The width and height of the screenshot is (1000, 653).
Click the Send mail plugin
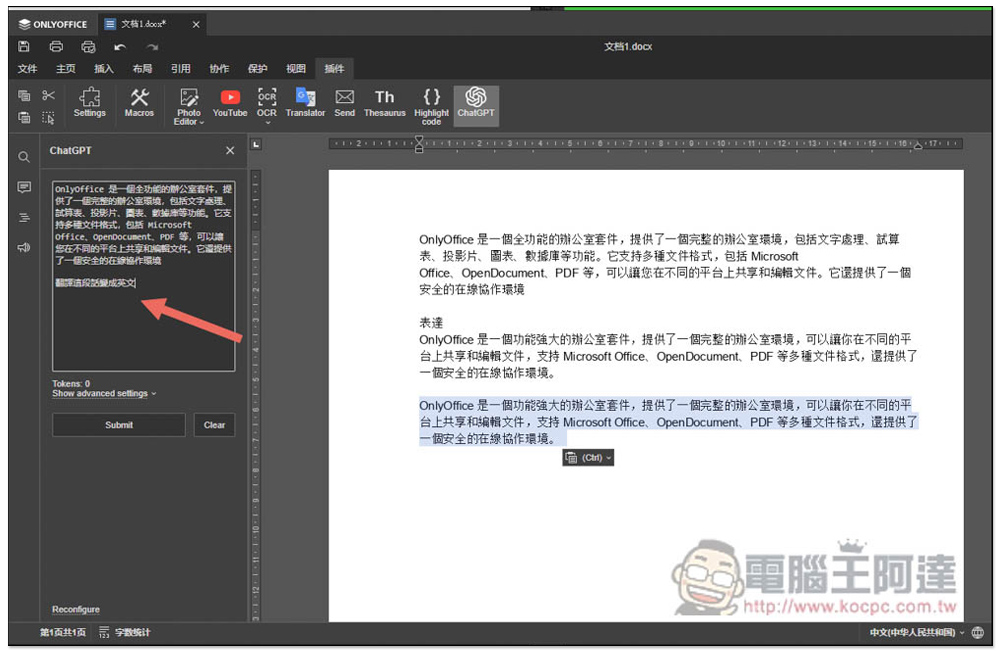click(x=344, y=103)
